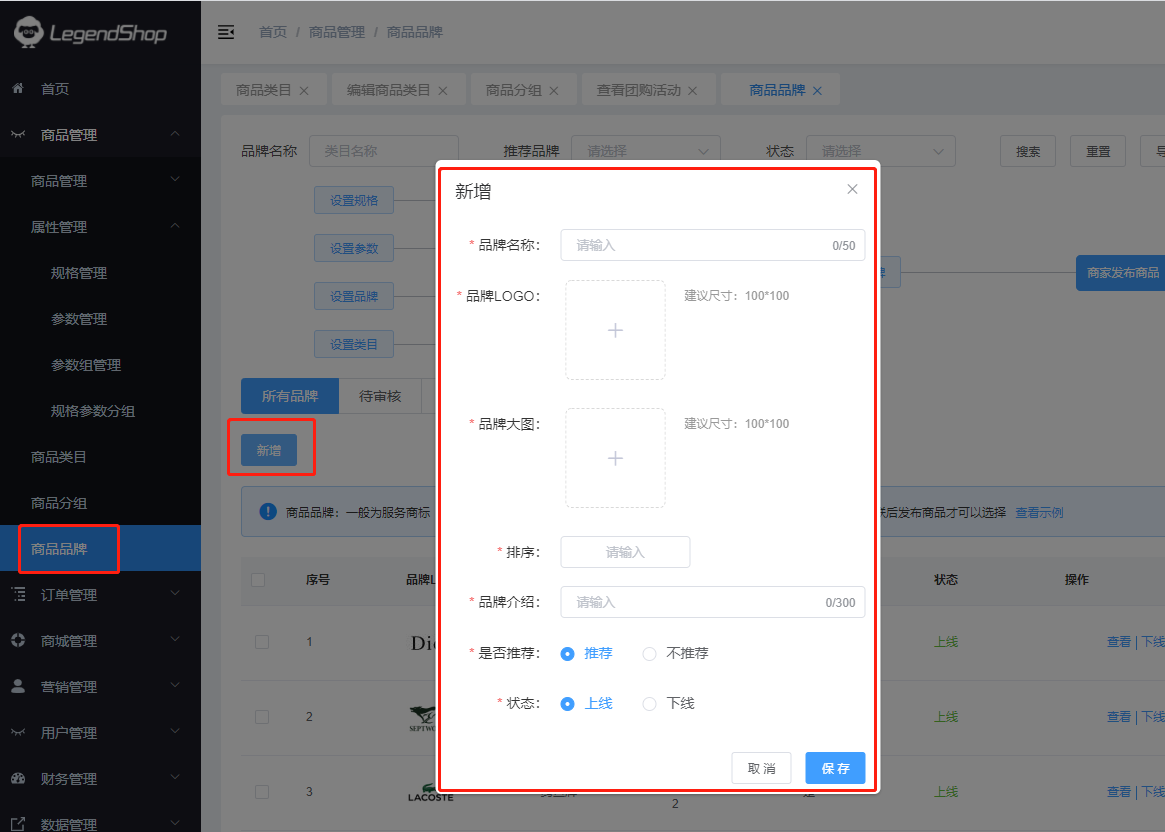Focus the 品牌介绍 input field
The height and width of the screenshot is (832, 1165).
[x=713, y=602]
